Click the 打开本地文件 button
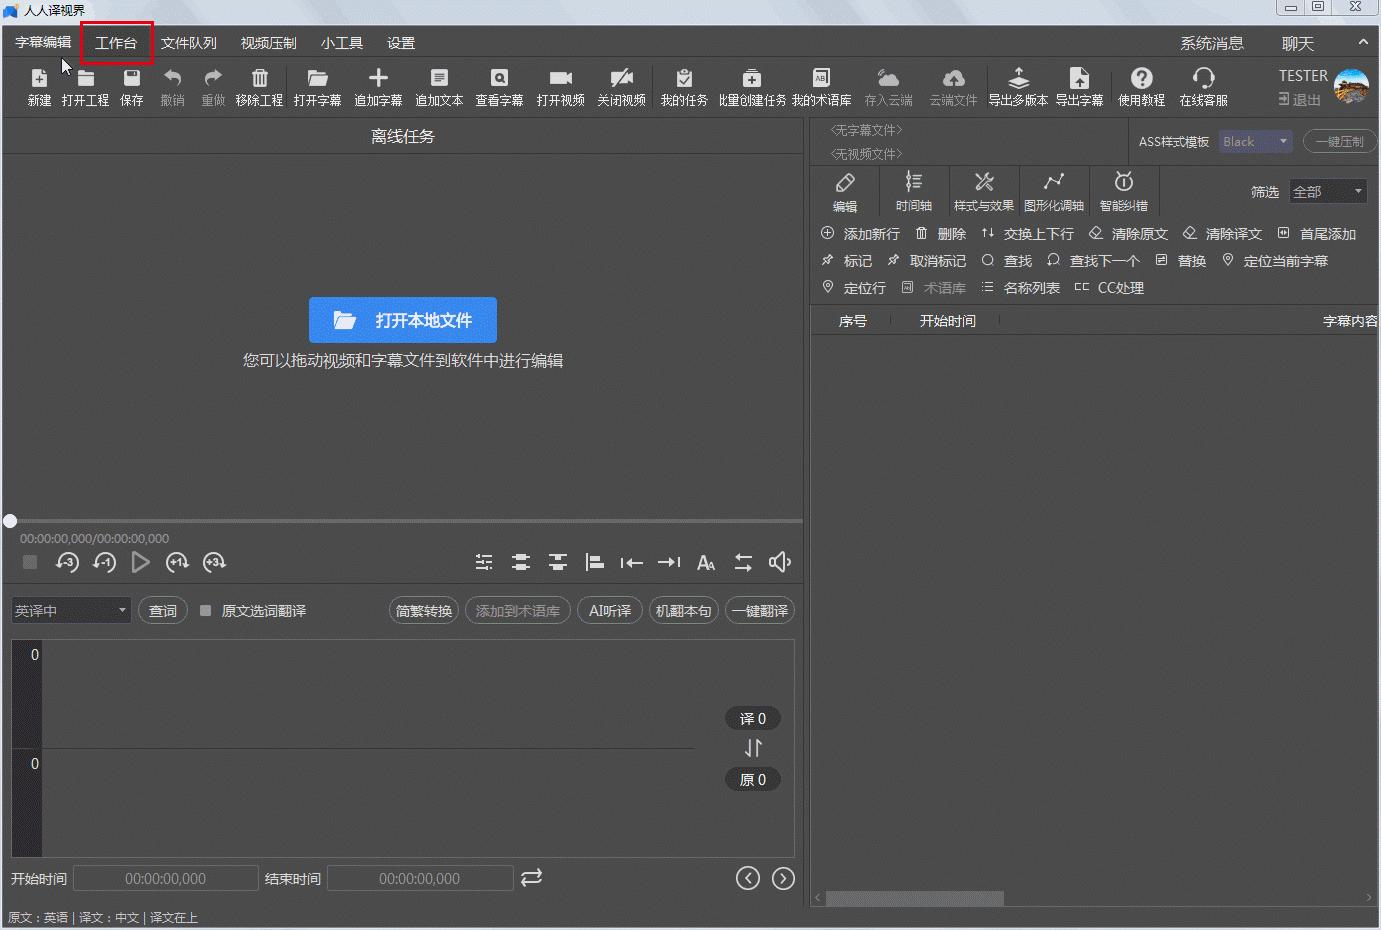Viewport: 1381px width, 930px height. 403,320
